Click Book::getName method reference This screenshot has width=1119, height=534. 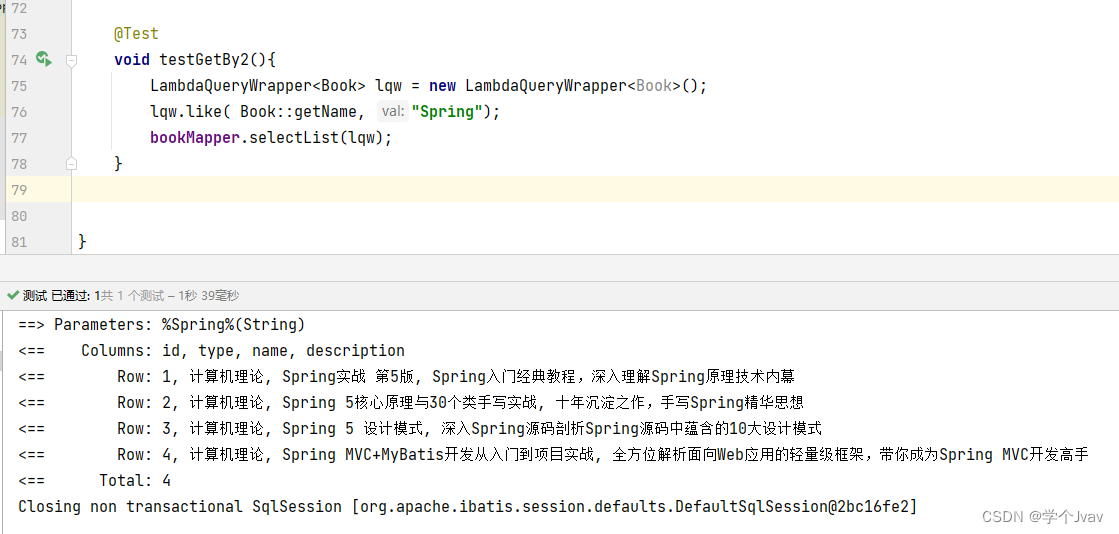point(298,112)
